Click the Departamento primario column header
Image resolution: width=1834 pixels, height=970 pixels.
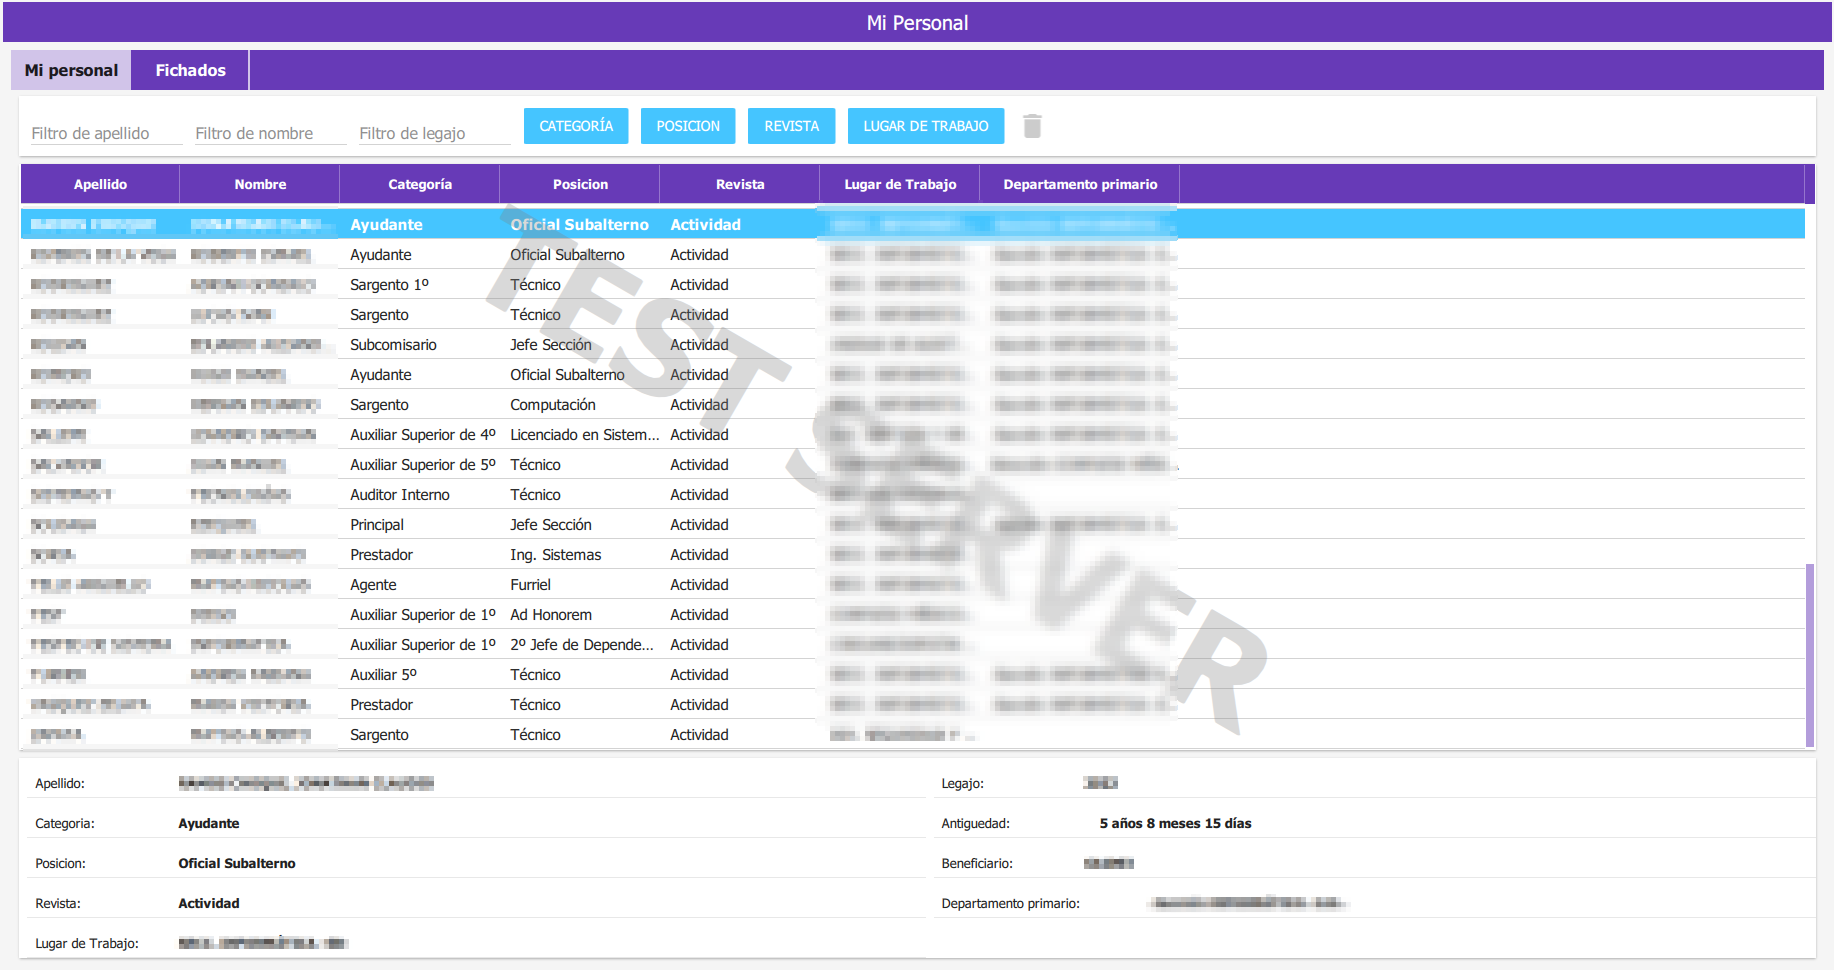click(x=1080, y=184)
